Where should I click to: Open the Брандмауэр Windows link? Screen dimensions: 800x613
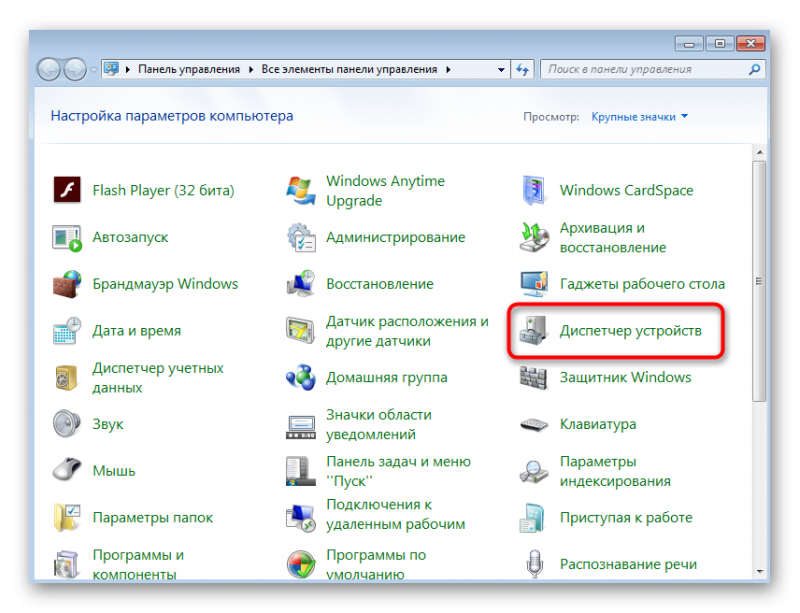tap(165, 284)
